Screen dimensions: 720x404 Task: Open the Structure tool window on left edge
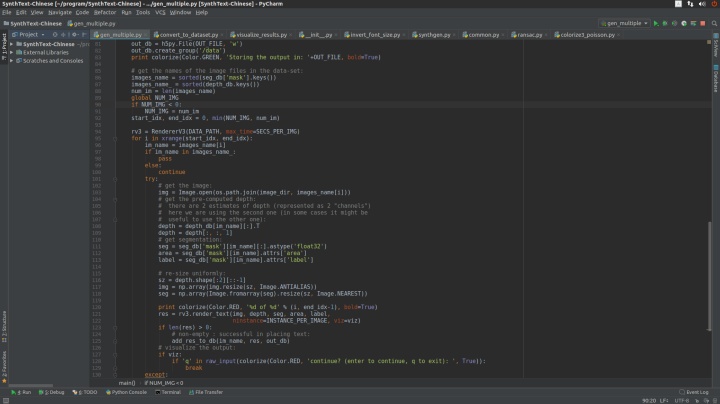4,327
